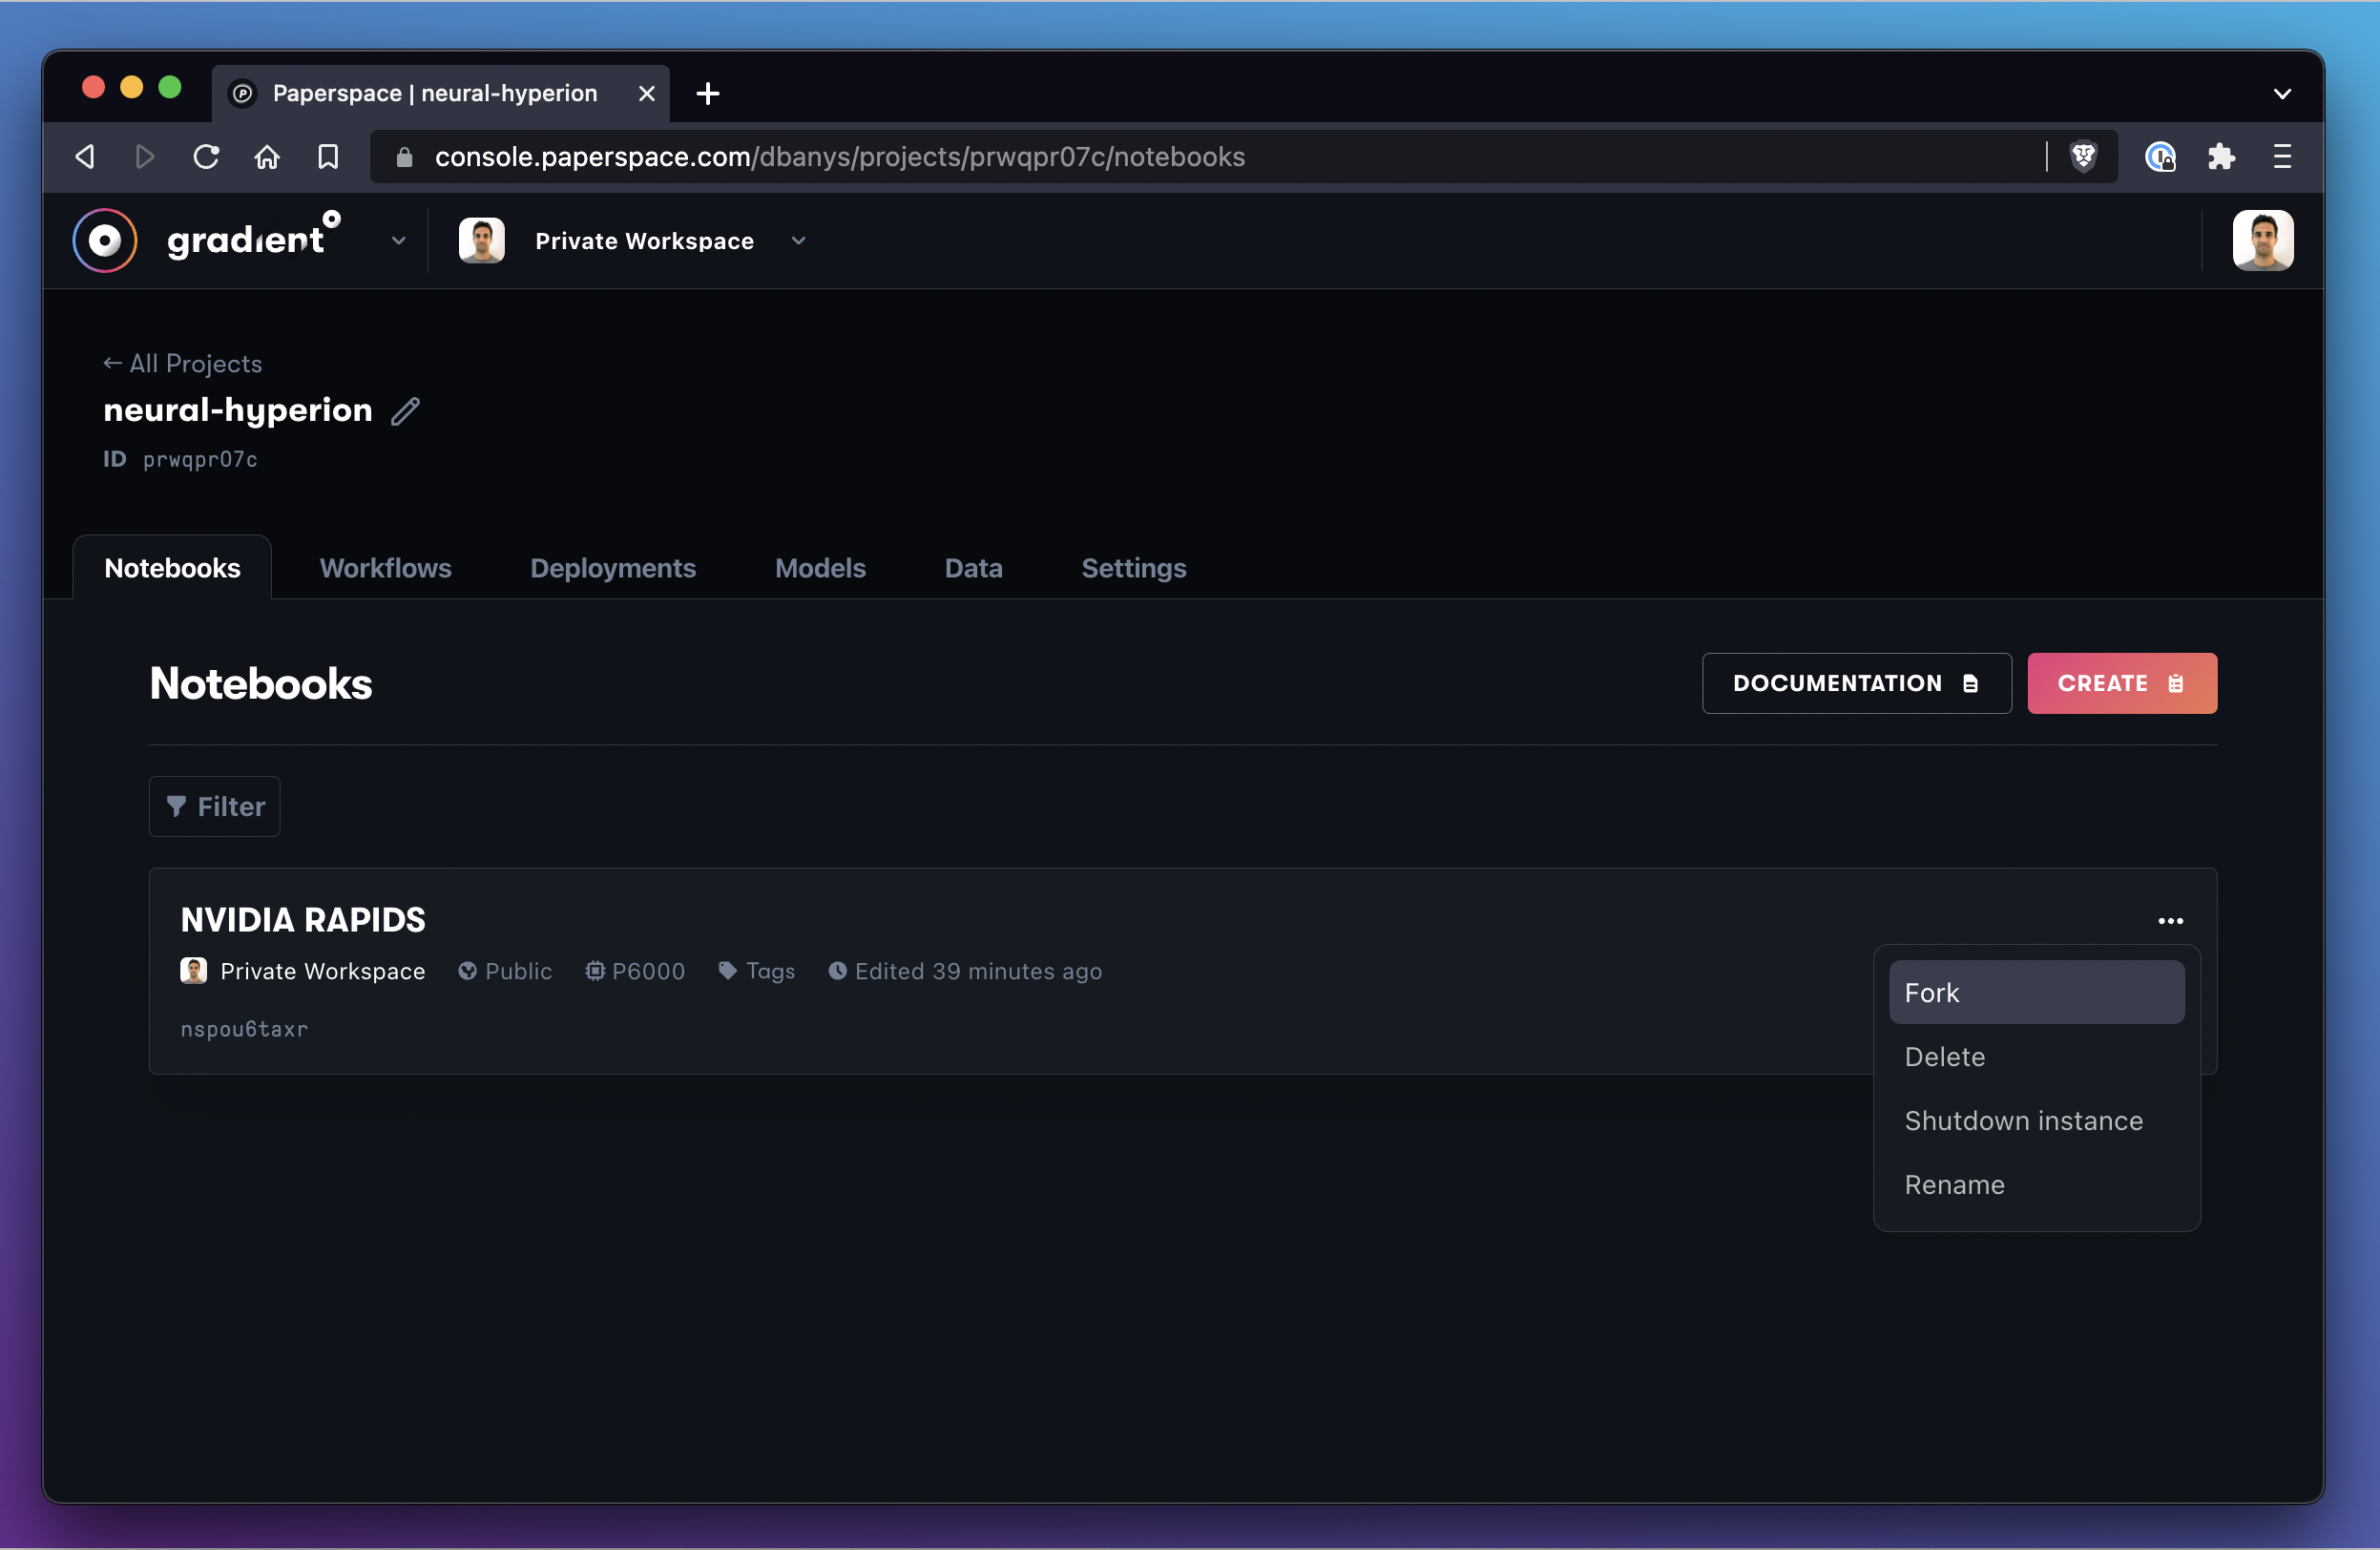Click the CREATE button icon
Viewport: 2380px width, 1550px height.
pos(2176,682)
